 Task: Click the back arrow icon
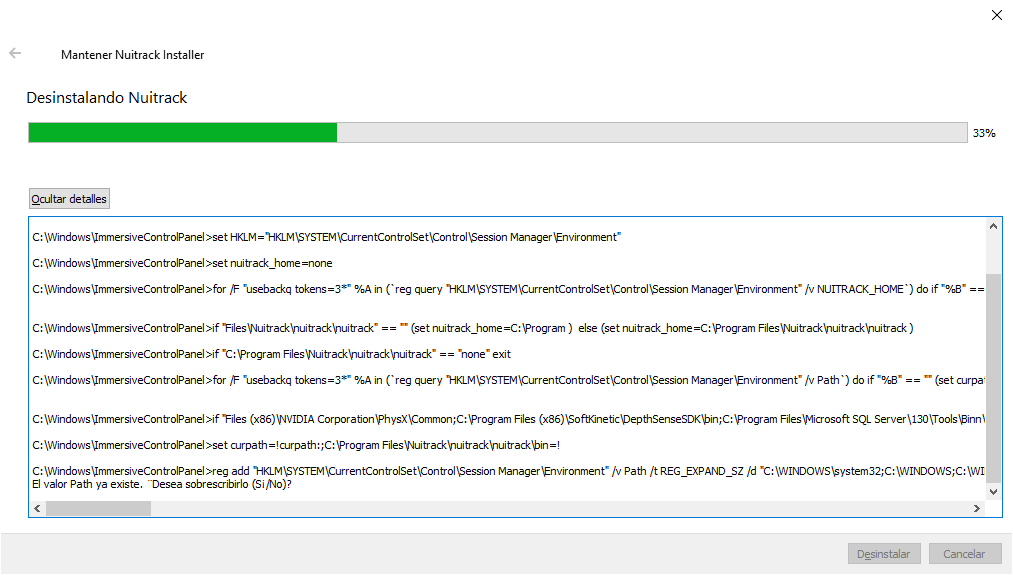(x=15, y=54)
